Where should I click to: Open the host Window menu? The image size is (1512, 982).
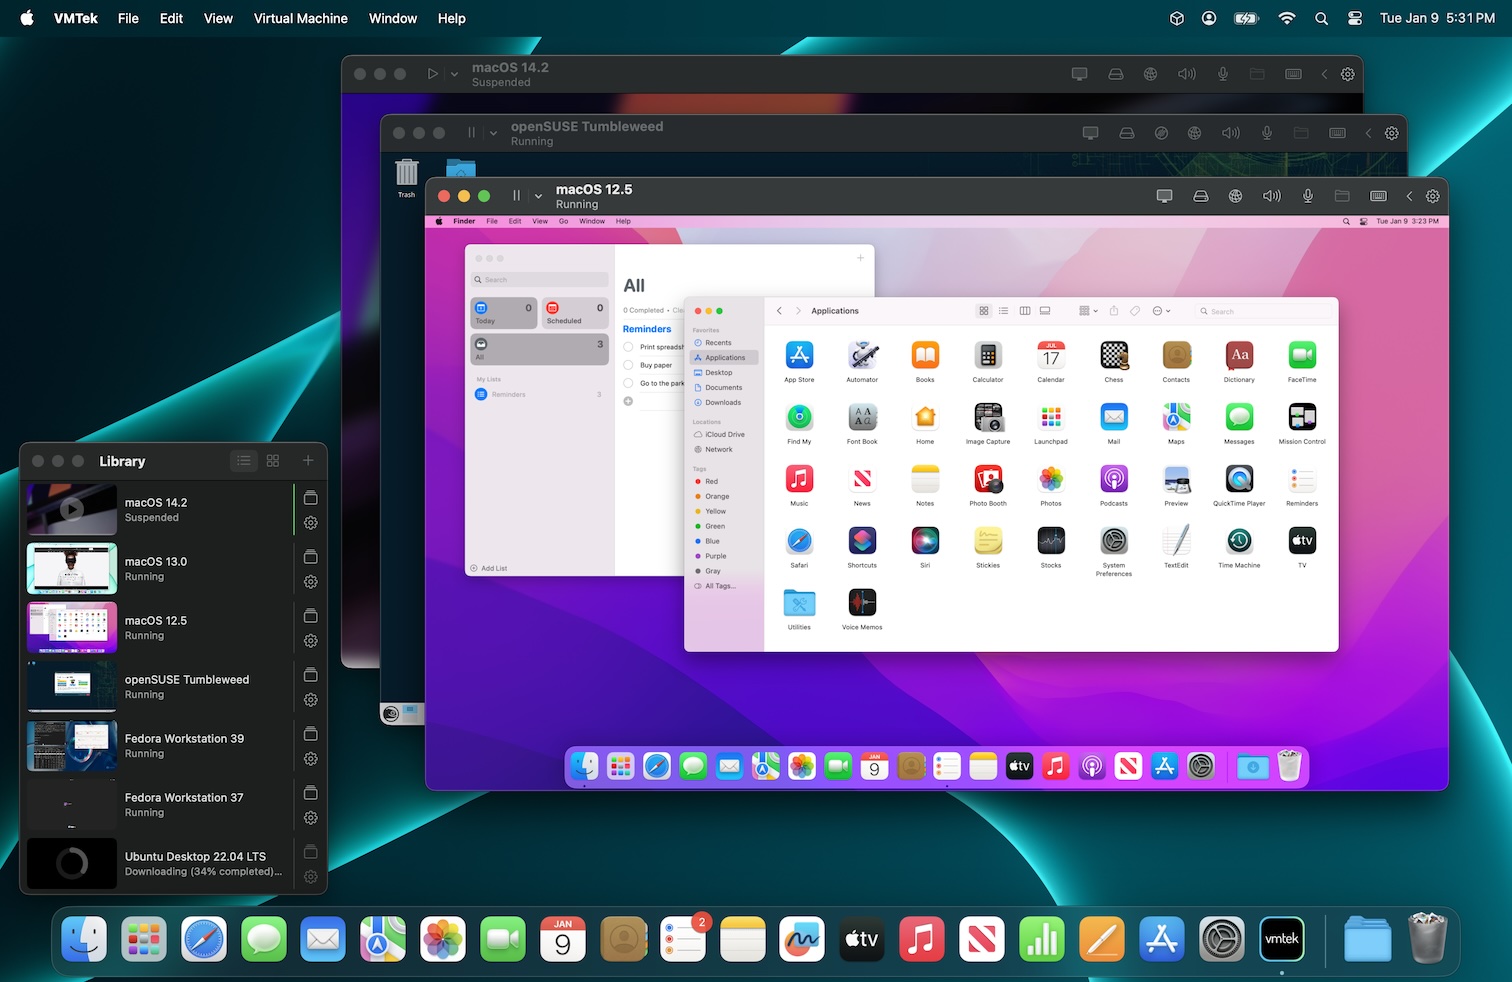click(x=393, y=18)
